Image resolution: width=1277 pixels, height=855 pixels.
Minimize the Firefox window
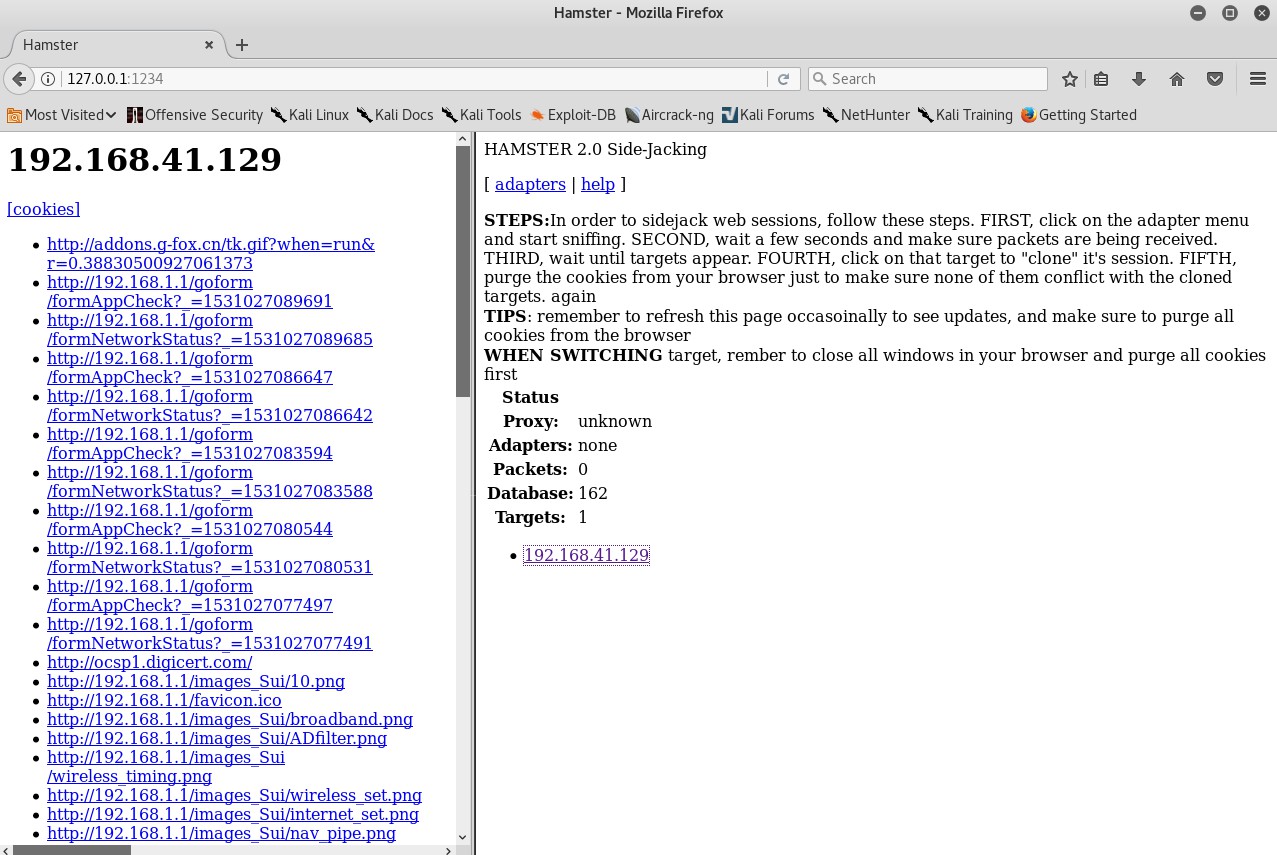coord(1198,13)
